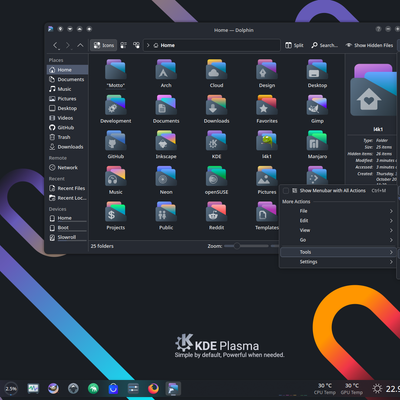This screenshot has width=400, height=400.
Task: Open the View submenu
Action: point(337,230)
